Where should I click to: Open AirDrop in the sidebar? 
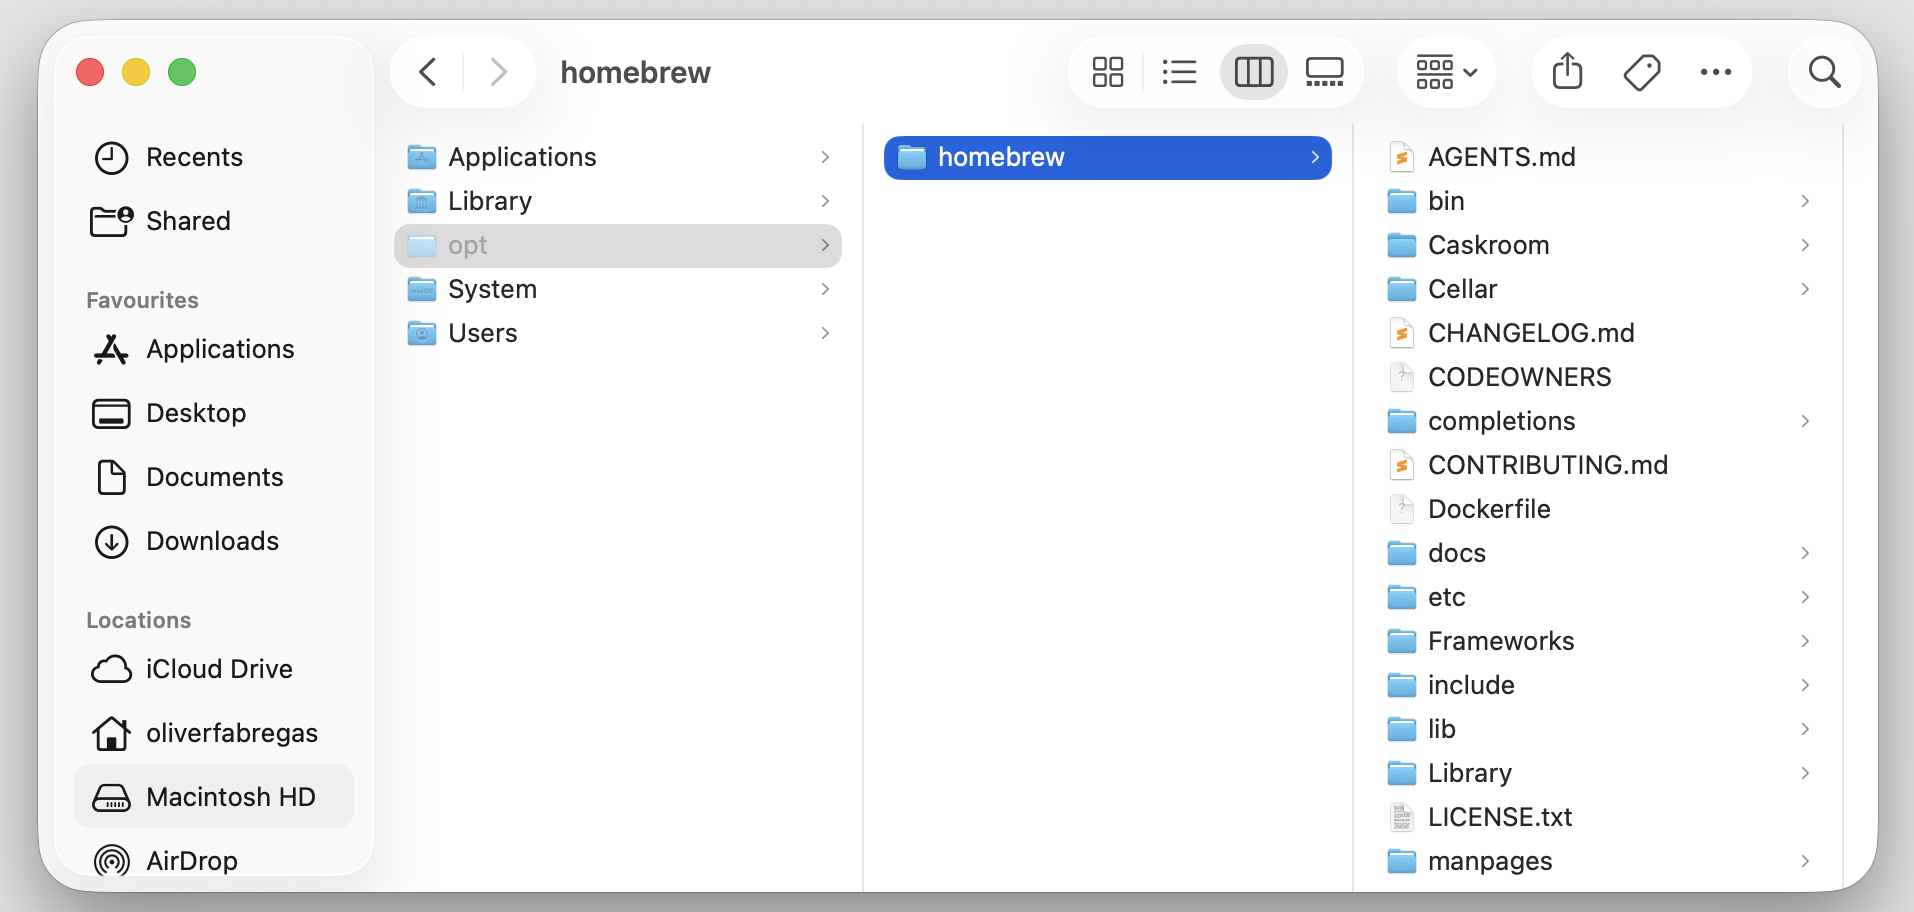214,859
